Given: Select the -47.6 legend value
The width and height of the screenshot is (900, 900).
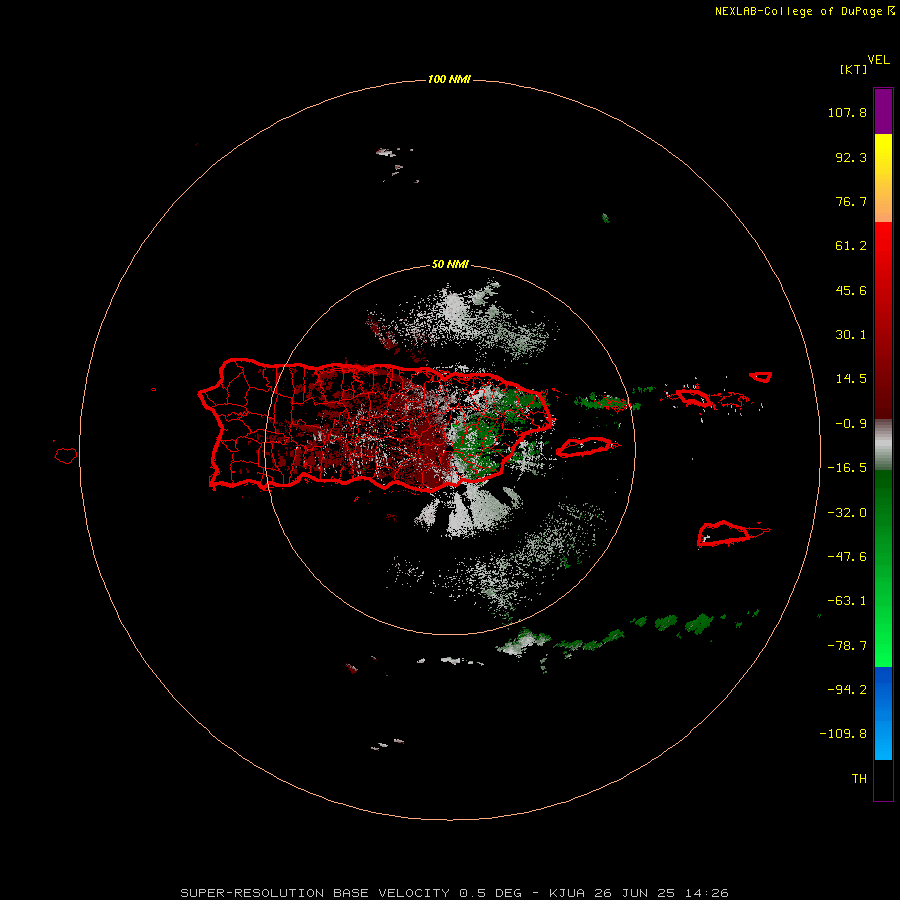Looking at the screenshot, I should click(847, 557).
